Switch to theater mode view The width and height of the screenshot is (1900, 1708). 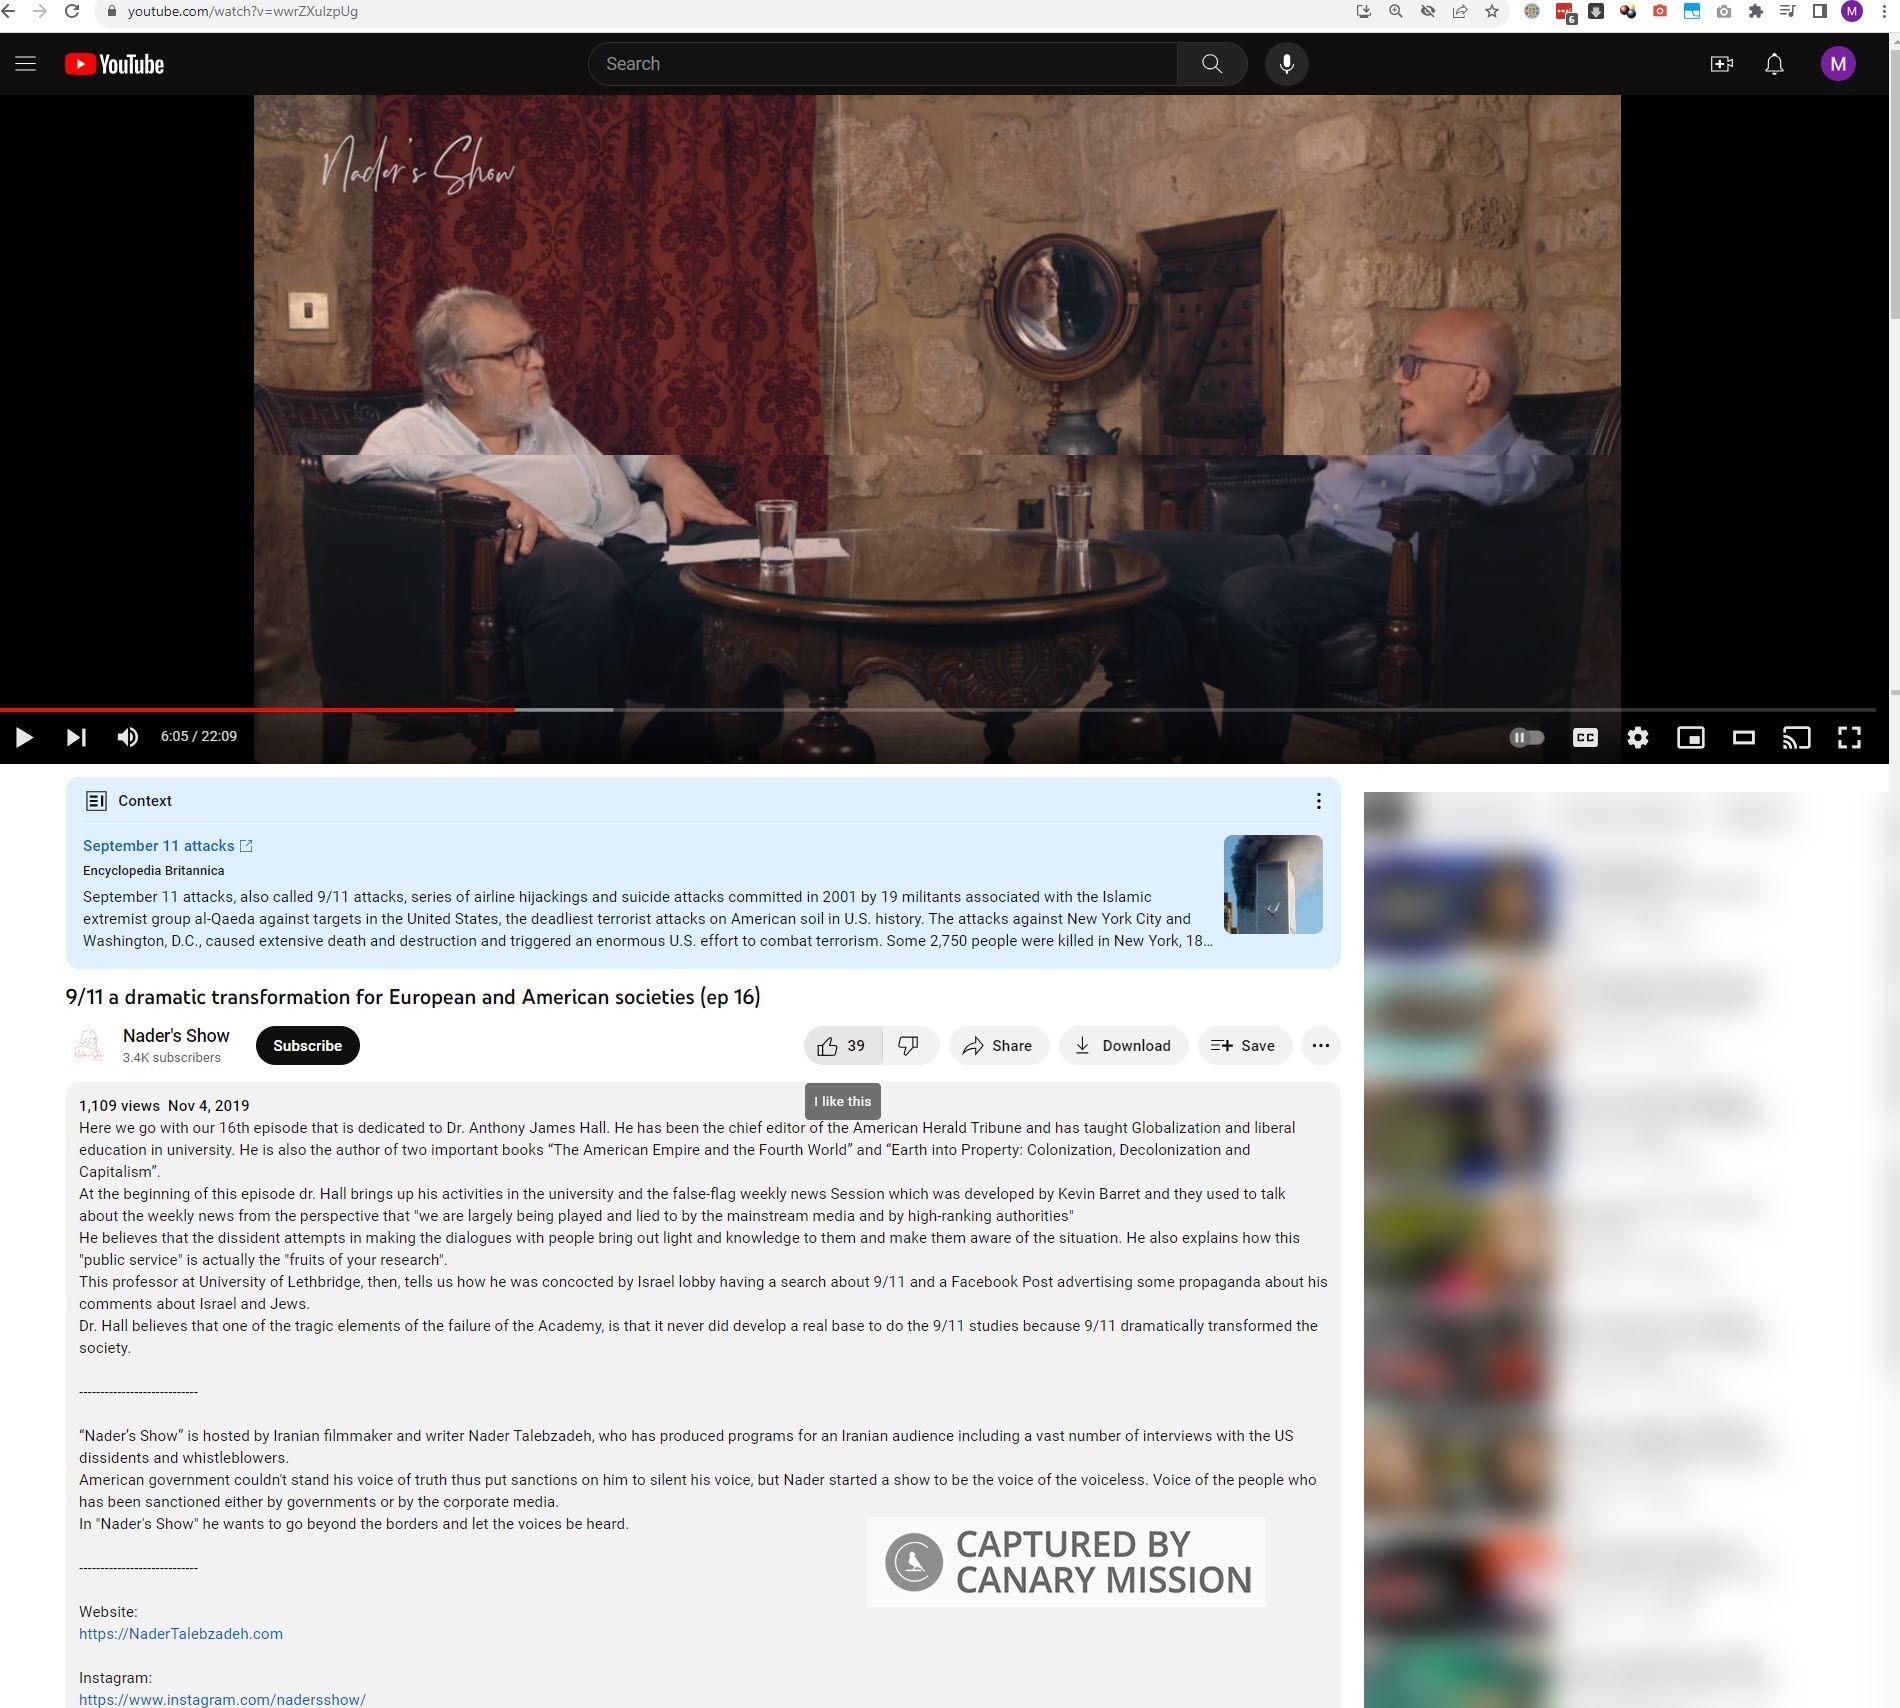click(1743, 738)
